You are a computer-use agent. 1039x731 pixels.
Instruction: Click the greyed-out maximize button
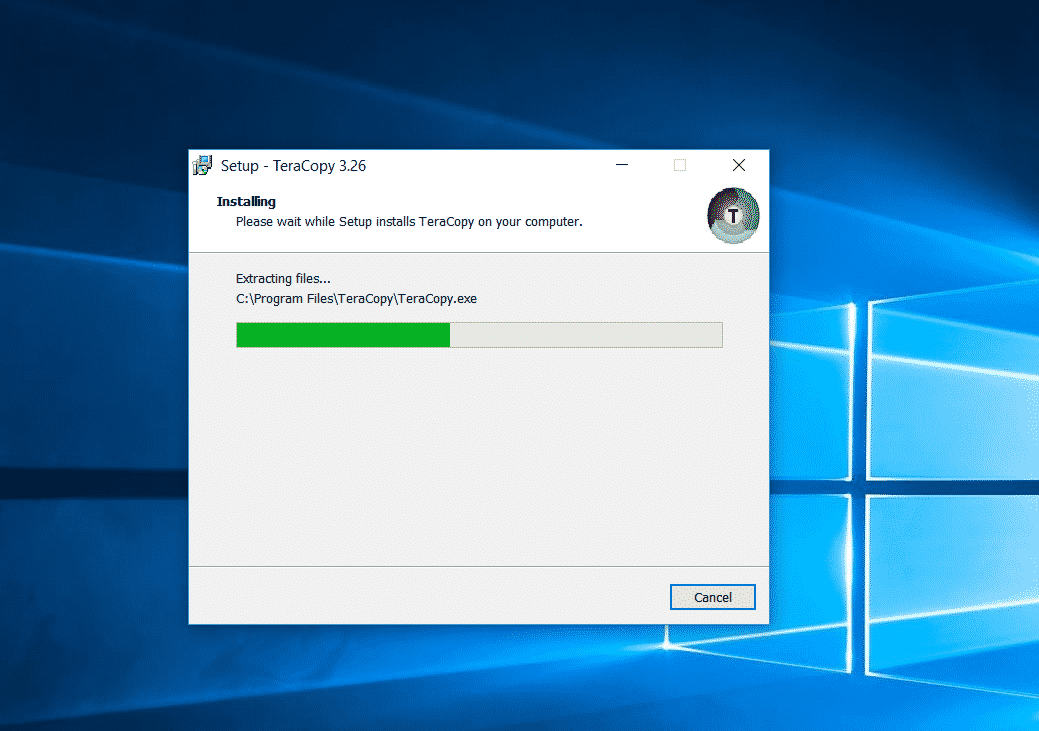click(x=680, y=165)
